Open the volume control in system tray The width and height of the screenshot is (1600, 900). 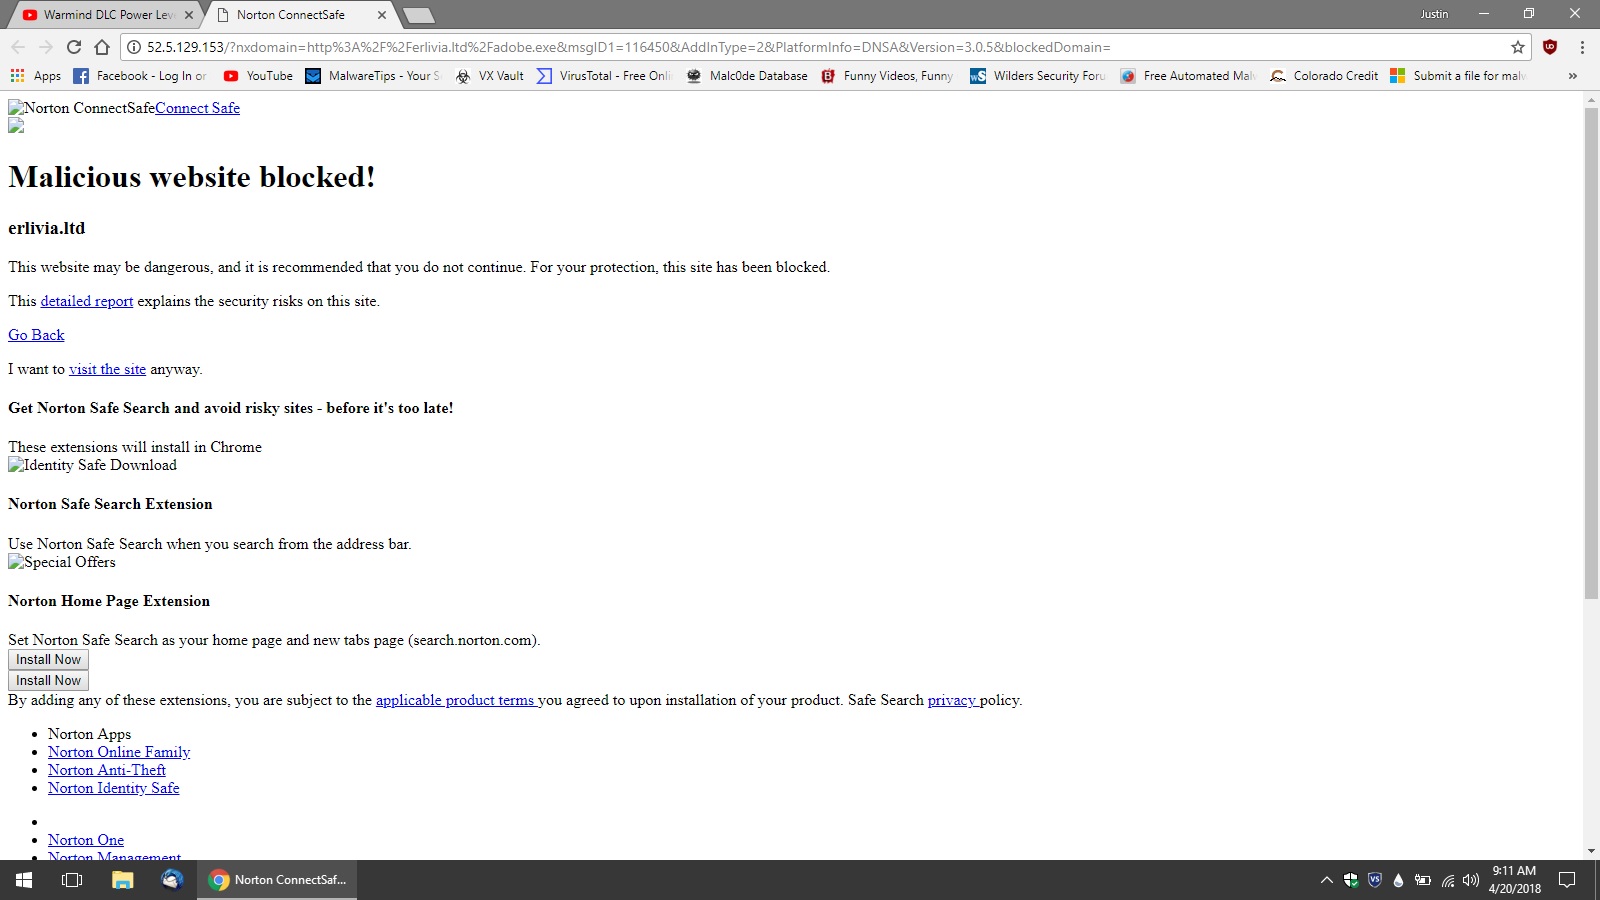click(1470, 880)
